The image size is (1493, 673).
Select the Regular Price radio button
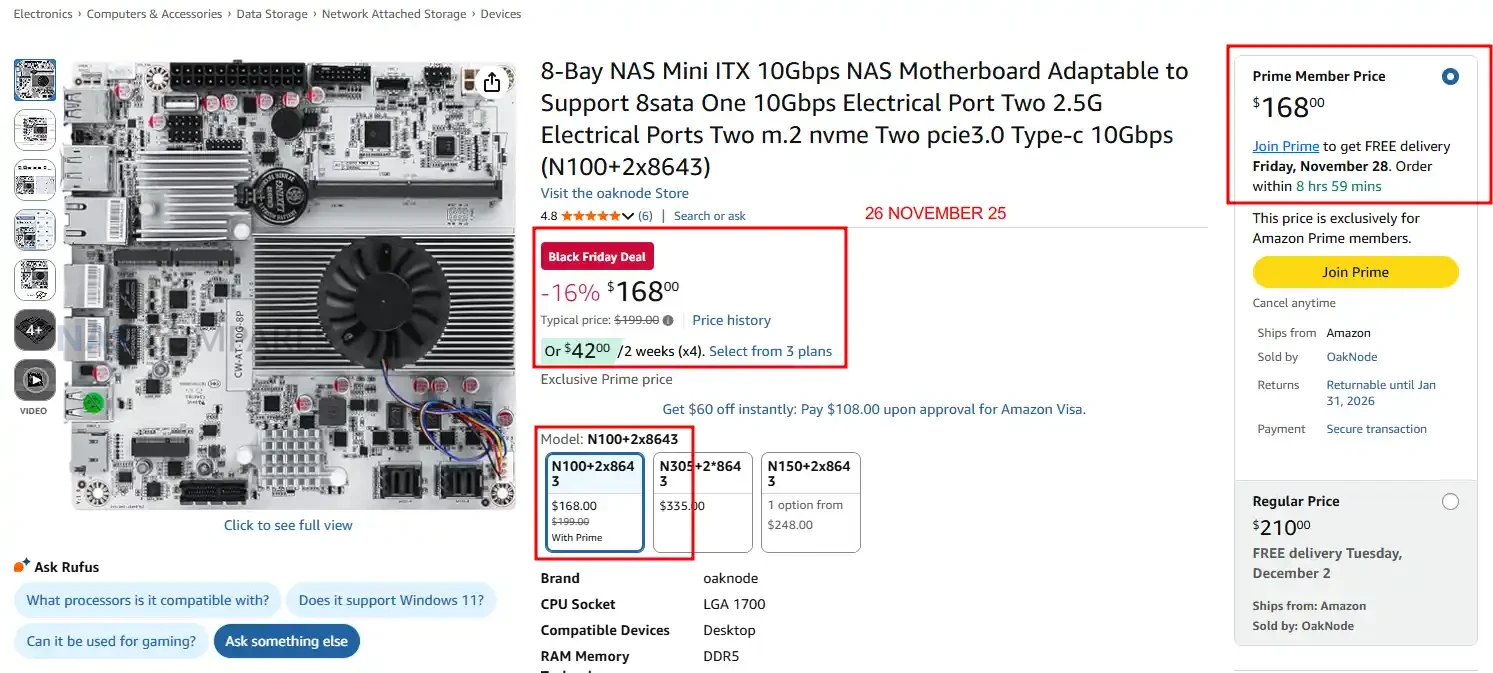coord(1450,502)
